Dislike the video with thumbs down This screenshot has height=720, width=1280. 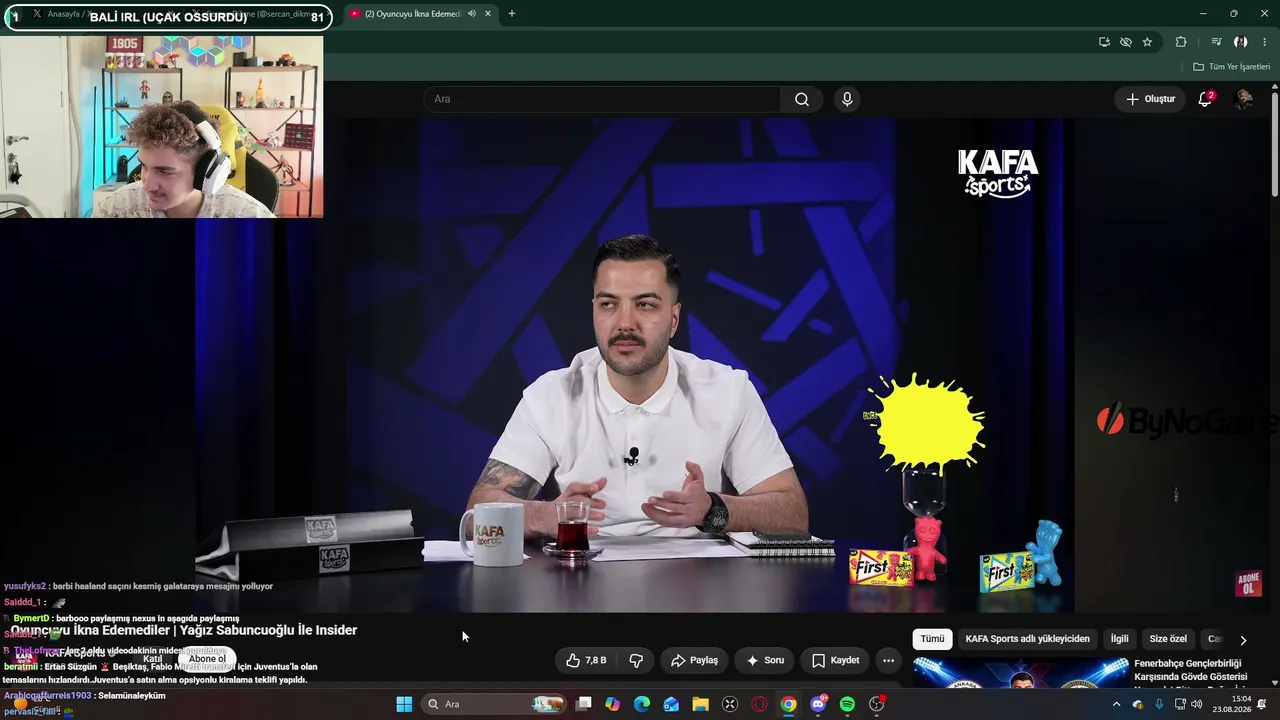coord(636,660)
